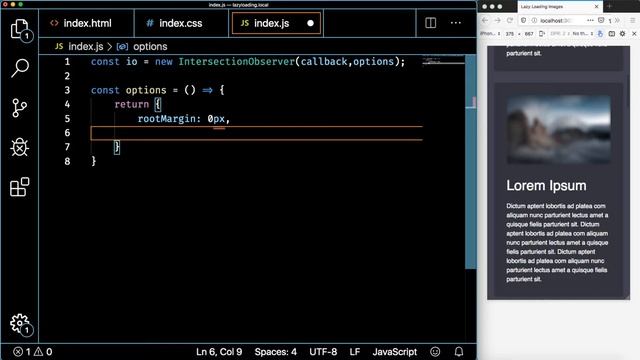Viewport: 640px width, 360px height.
Task: Go forward in the browser window
Action: click(497, 20)
